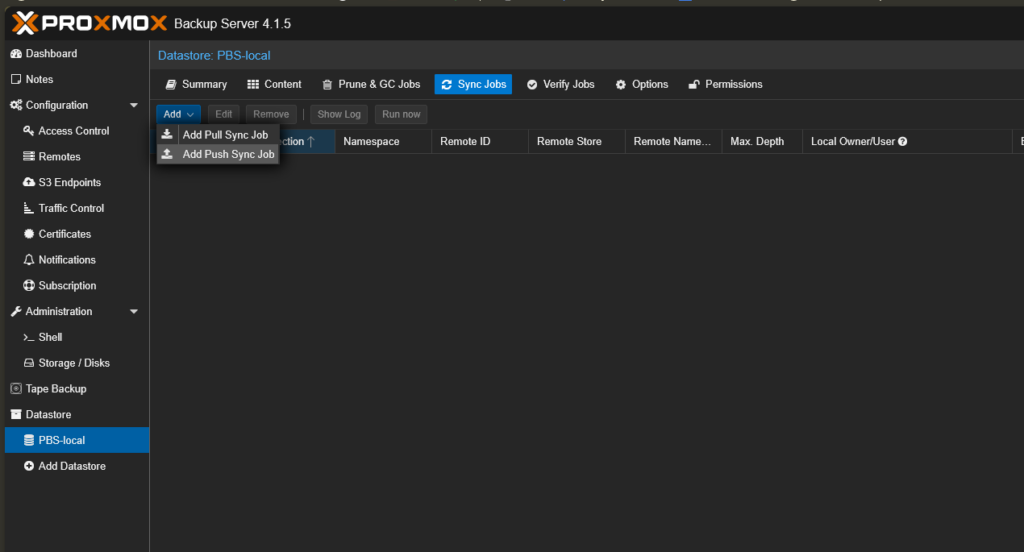This screenshot has height=552, width=1024.
Task: Click the Certificates badge icon
Action: pyautogui.click(x=29, y=234)
